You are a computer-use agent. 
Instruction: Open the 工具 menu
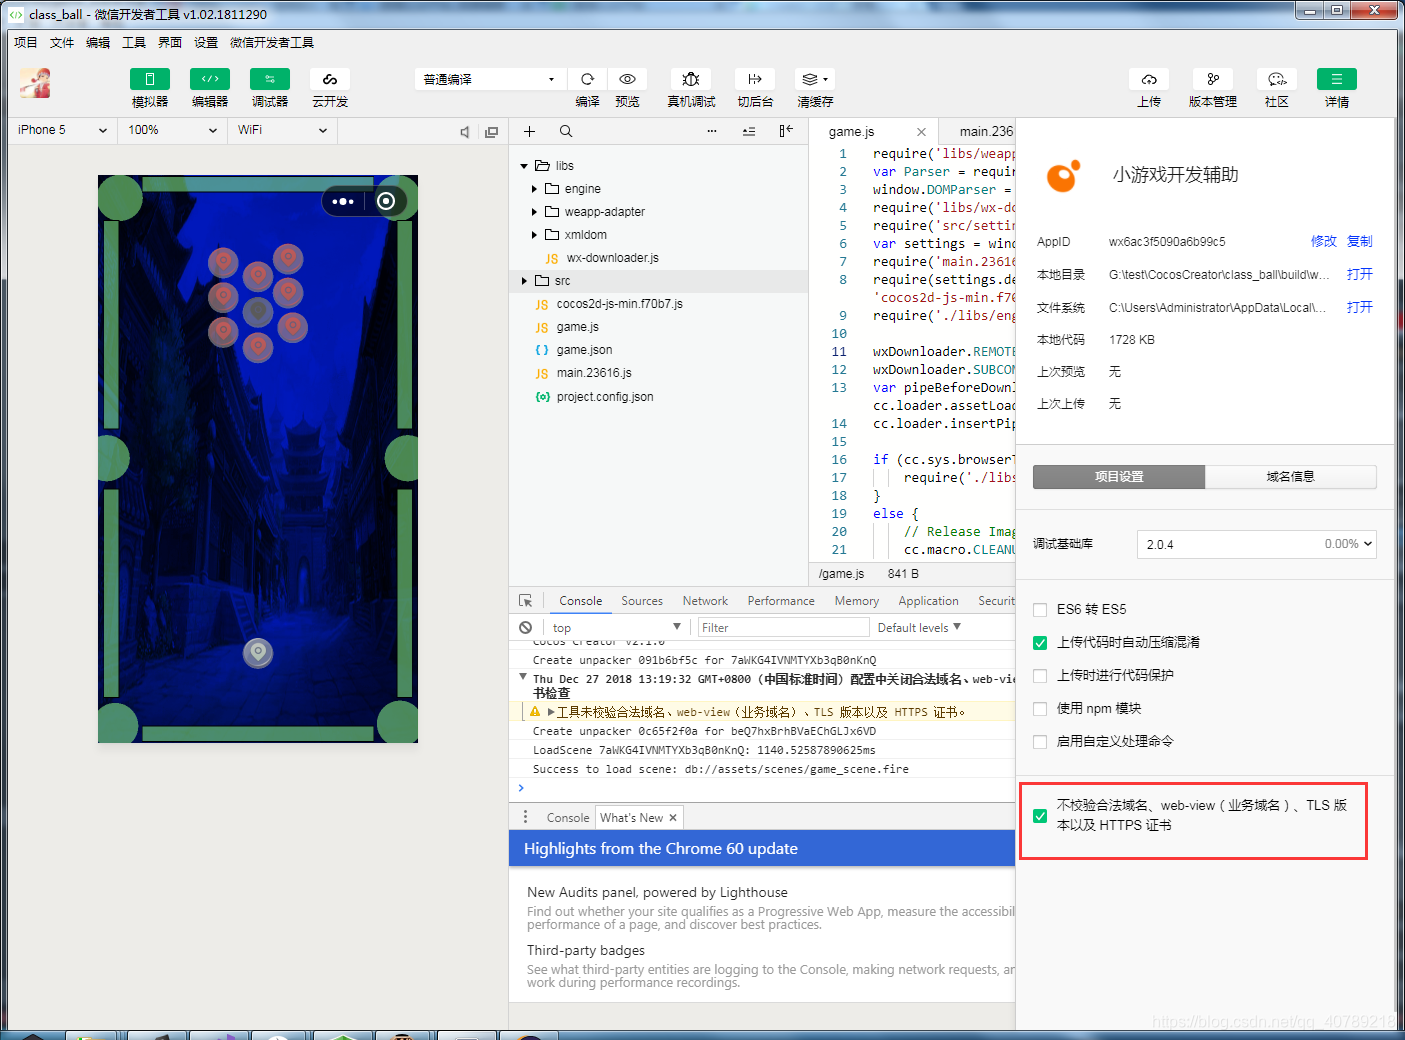coord(134,42)
